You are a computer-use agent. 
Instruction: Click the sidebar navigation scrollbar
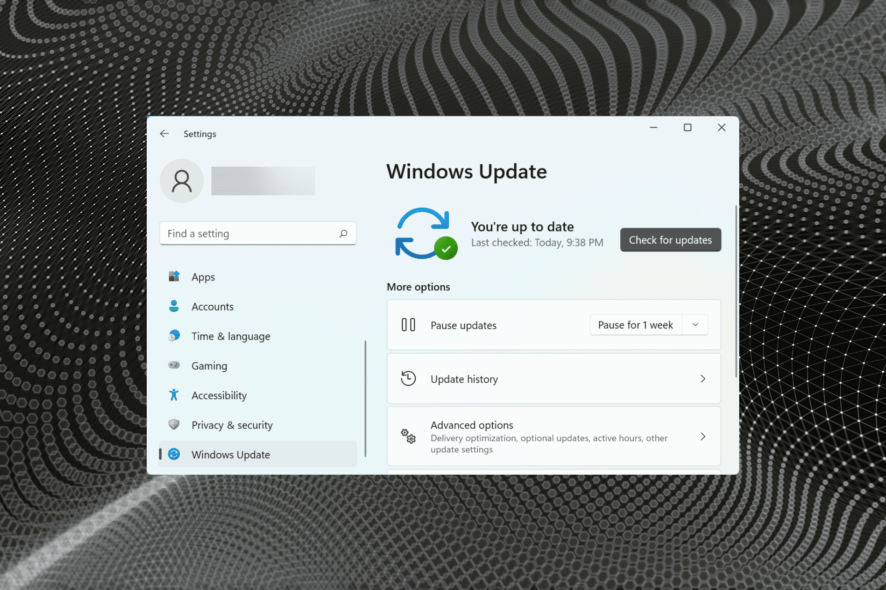point(366,398)
